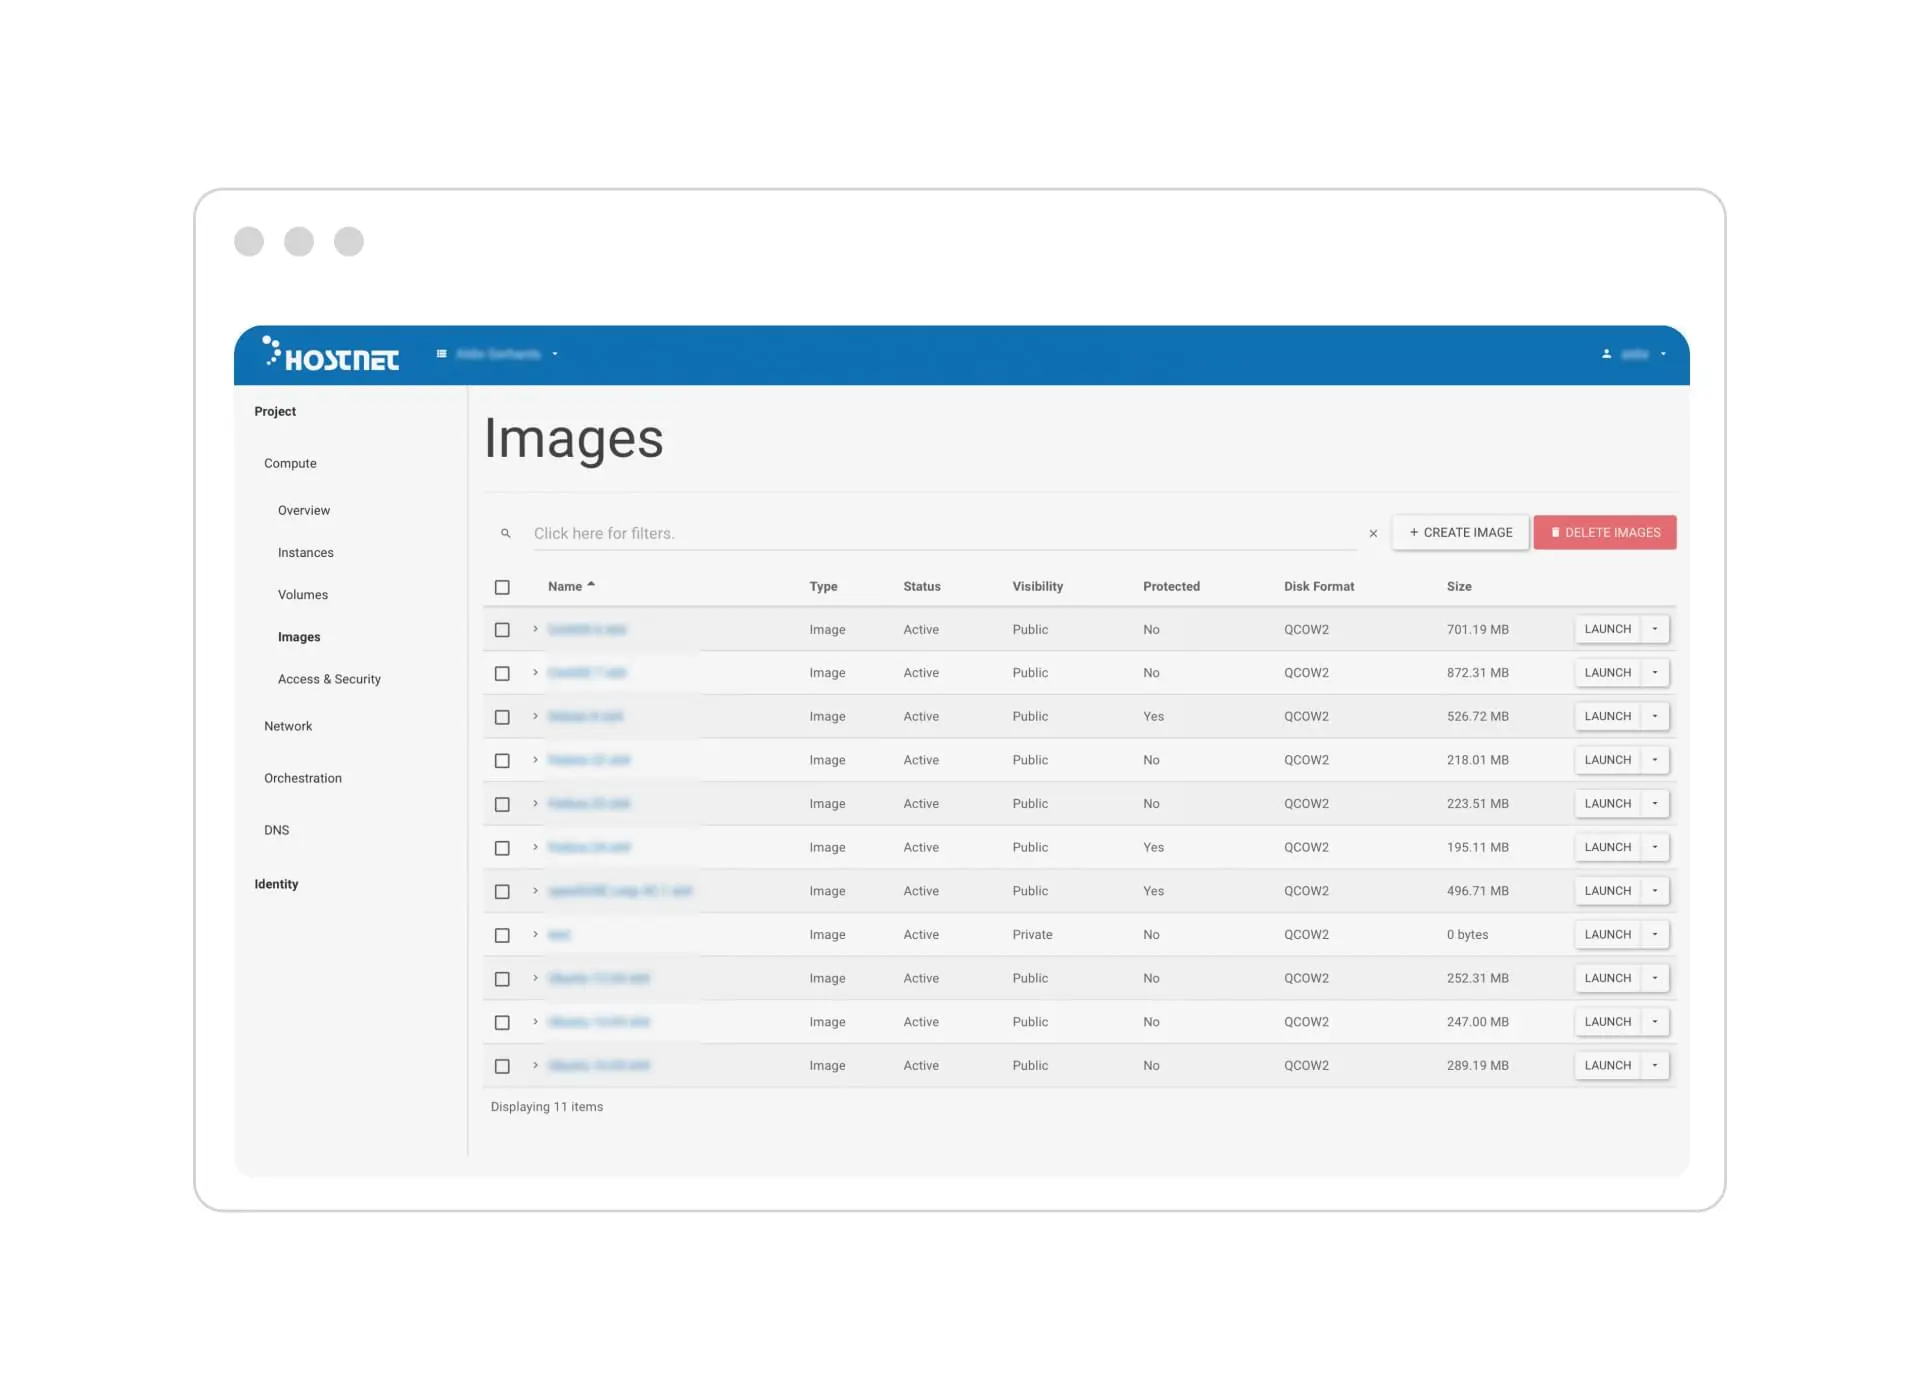This screenshot has width=1920, height=1400.
Task: Expand details of the 872.31 MB image row
Action: pyautogui.click(x=536, y=672)
